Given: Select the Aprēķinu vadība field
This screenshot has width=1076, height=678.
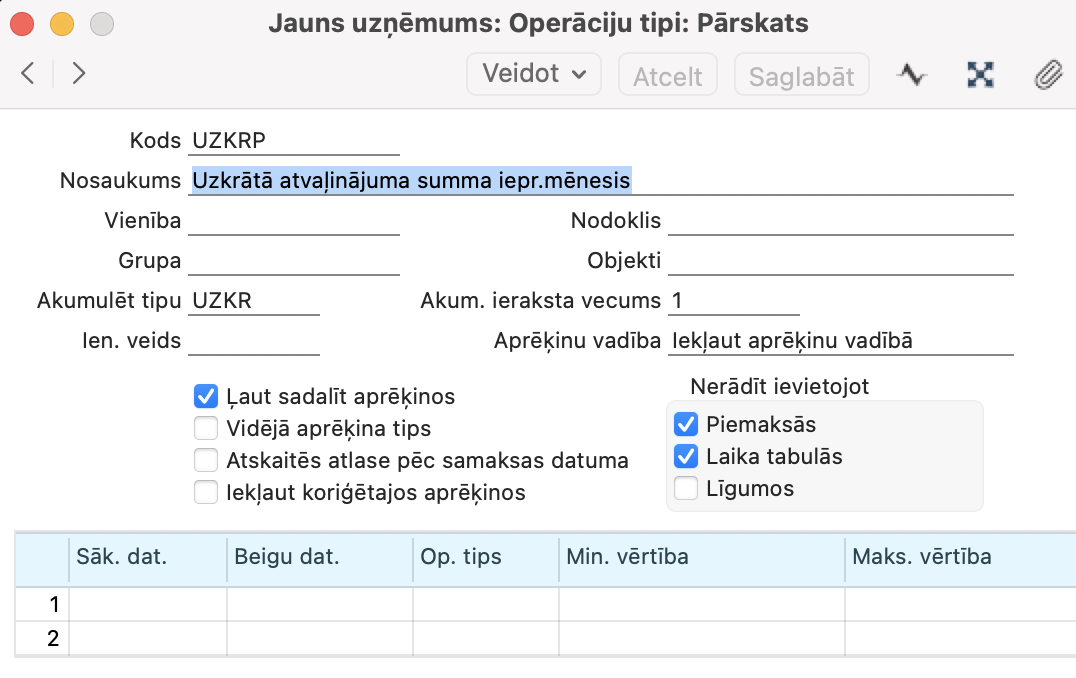Looking at the screenshot, I should click(x=840, y=341).
